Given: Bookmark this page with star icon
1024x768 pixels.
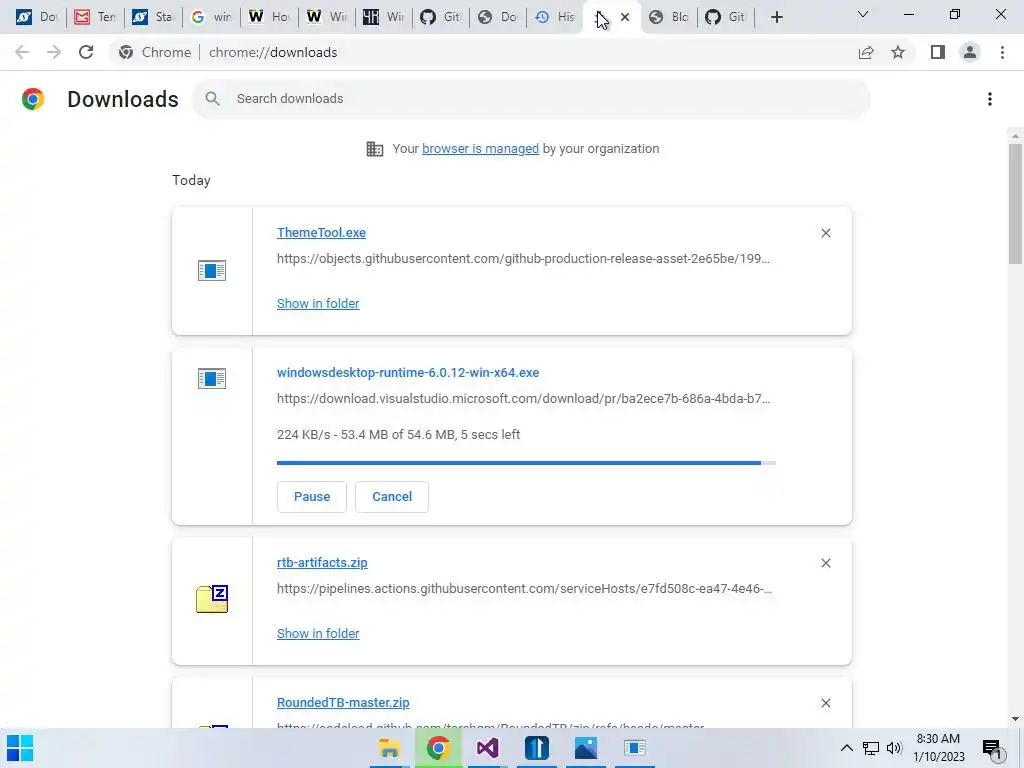Looking at the screenshot, I should 898,52.
